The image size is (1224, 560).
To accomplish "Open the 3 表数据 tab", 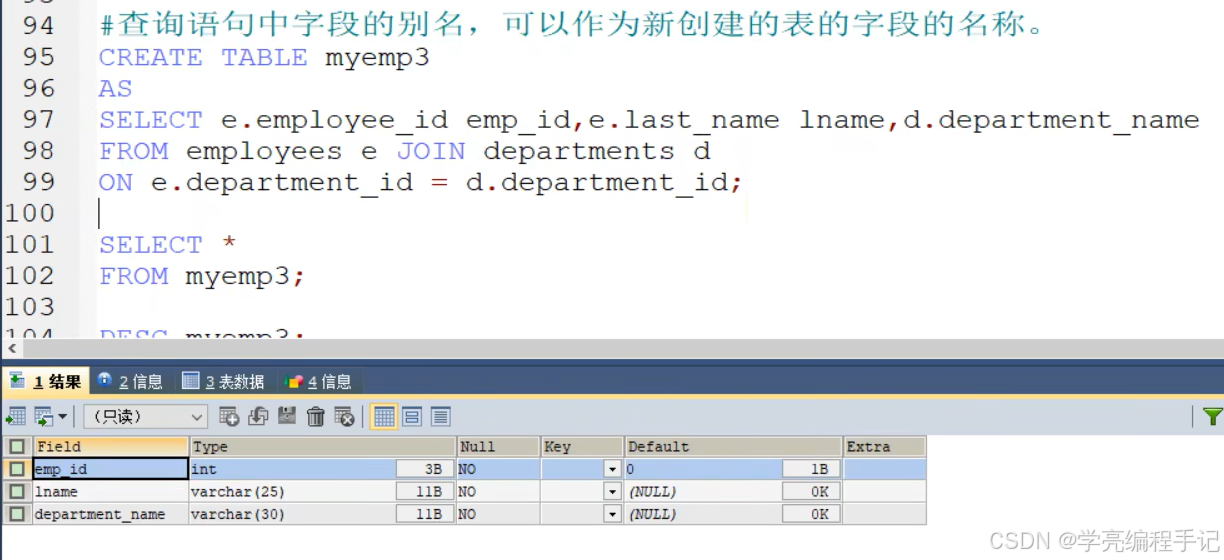I will 222,382.
